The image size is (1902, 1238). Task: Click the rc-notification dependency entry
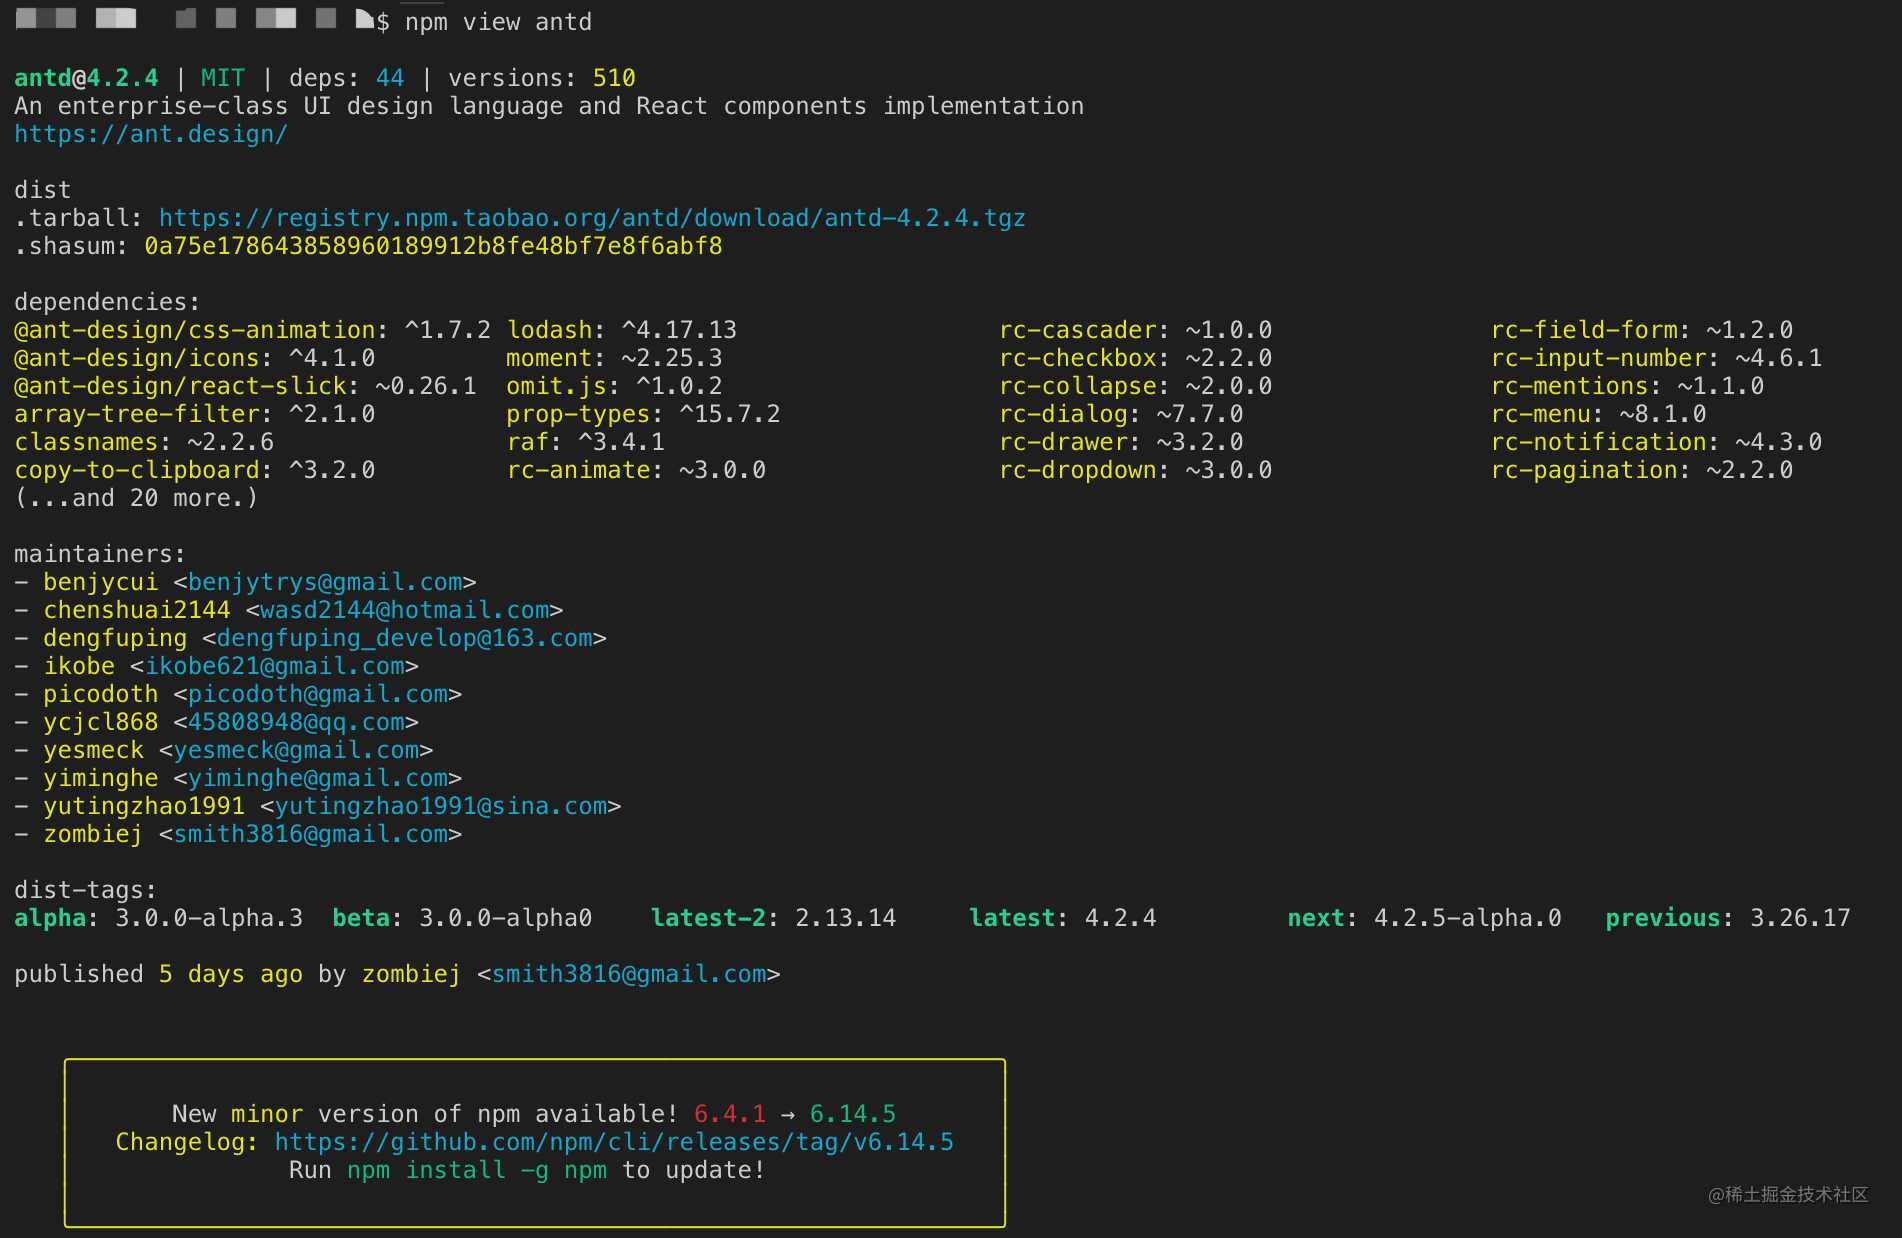click(1656, 442)
